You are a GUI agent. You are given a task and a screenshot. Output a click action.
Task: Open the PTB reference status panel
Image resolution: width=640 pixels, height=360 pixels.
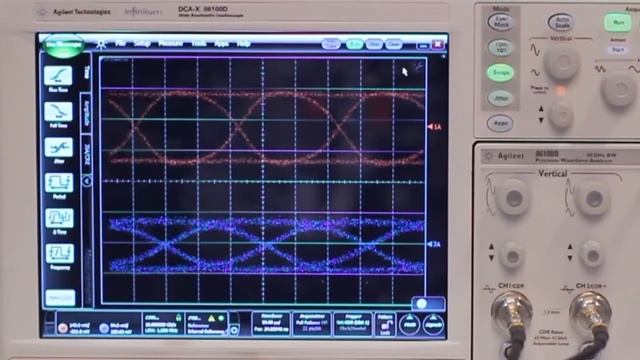coord(206,324)
